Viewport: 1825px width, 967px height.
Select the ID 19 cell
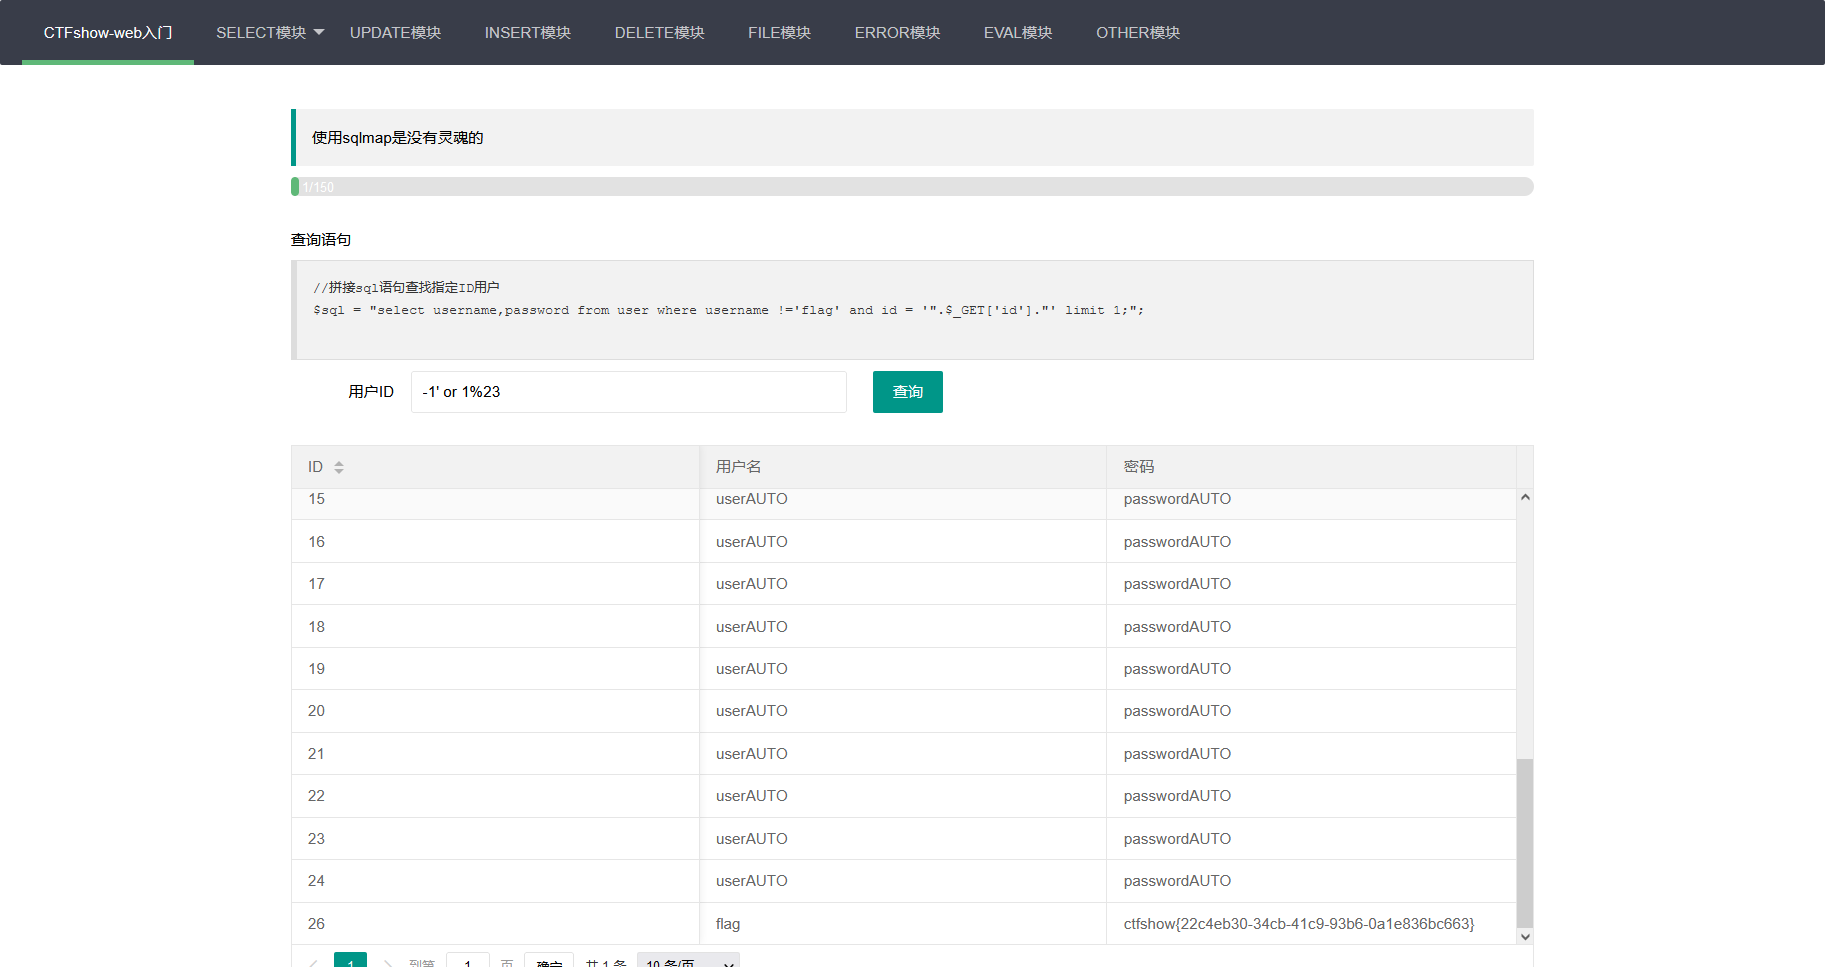495,669
